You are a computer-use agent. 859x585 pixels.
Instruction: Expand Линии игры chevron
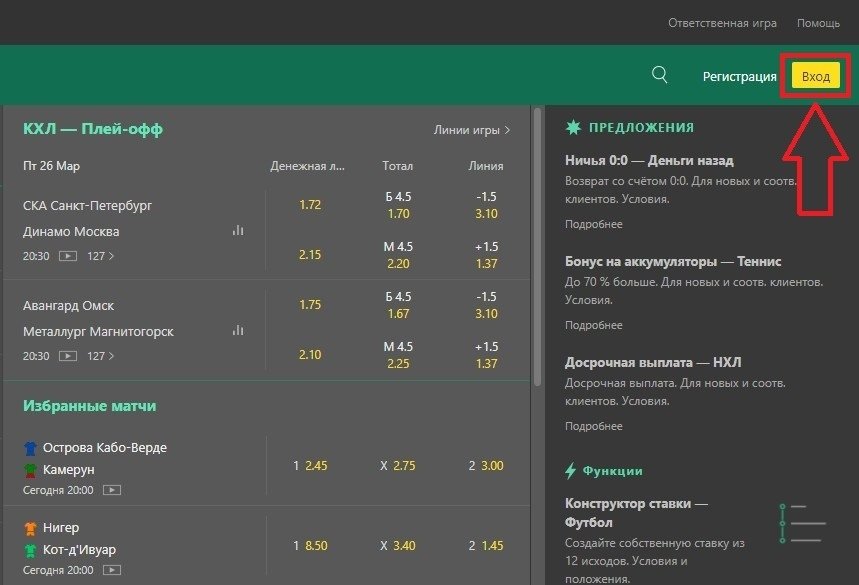[x=508, y=130]
